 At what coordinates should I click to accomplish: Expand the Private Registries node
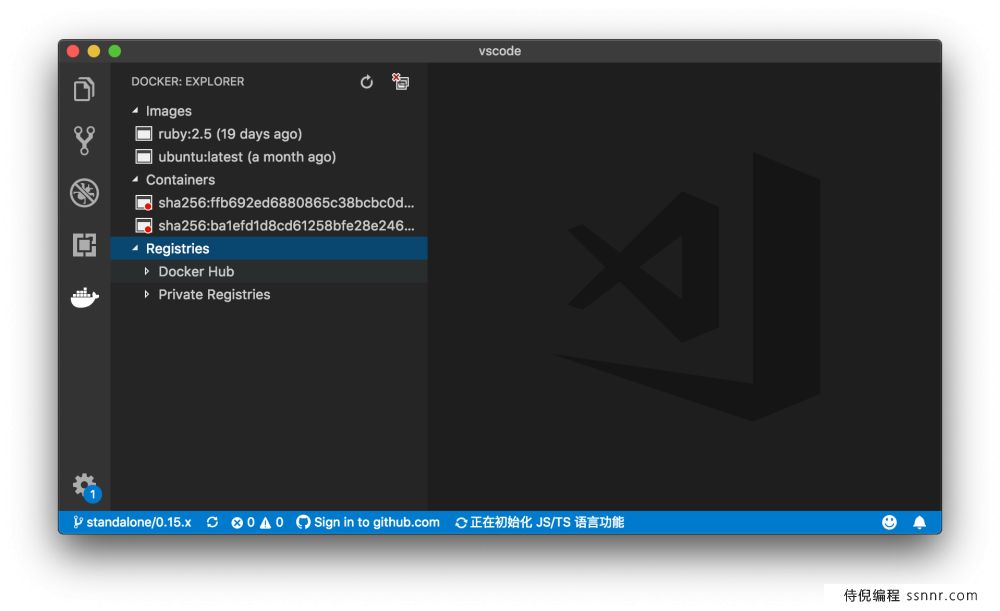click(x=147, y=295)
